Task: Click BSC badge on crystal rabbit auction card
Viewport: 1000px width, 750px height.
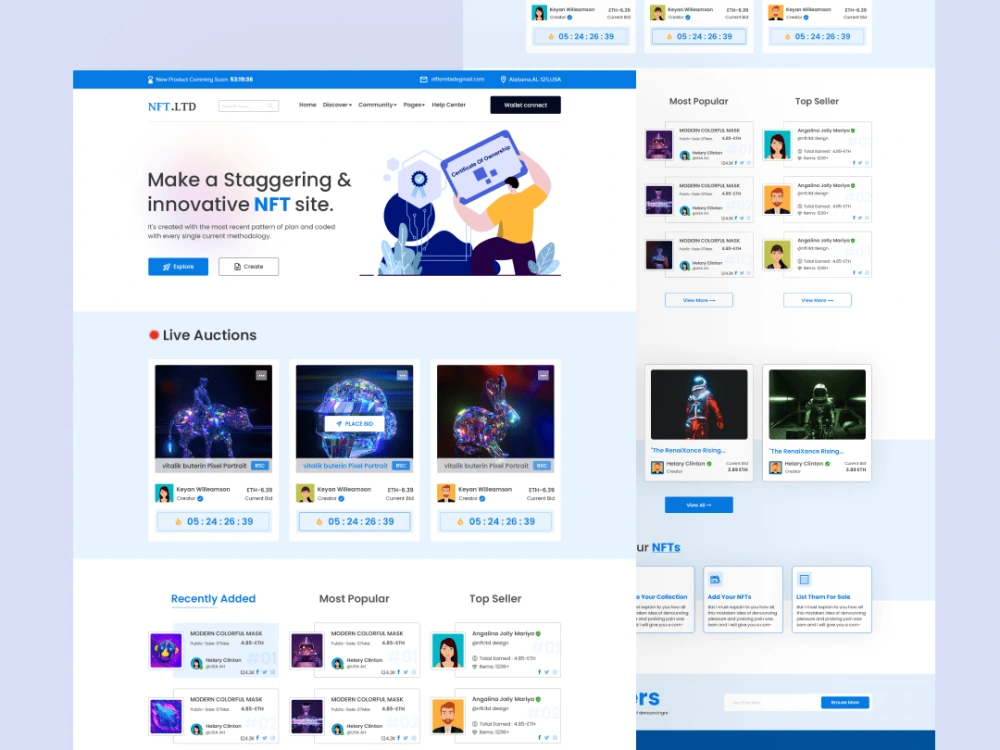Action: coord(541,466)
